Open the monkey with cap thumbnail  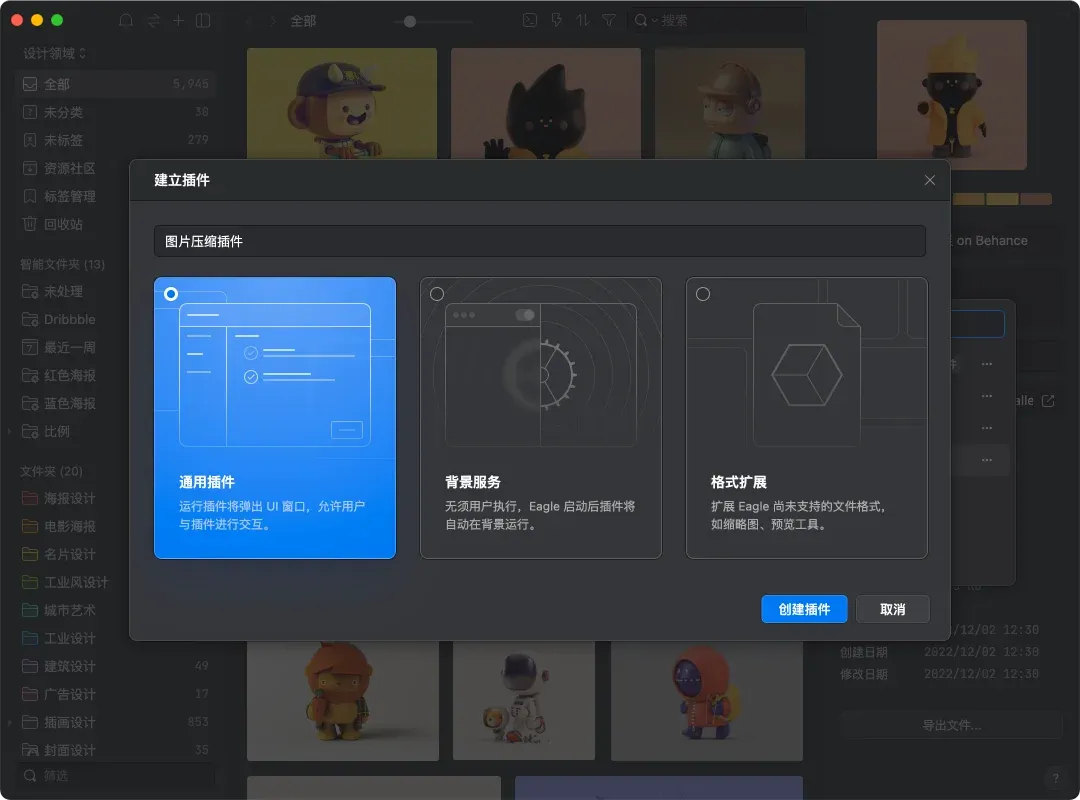coord(342,103)
